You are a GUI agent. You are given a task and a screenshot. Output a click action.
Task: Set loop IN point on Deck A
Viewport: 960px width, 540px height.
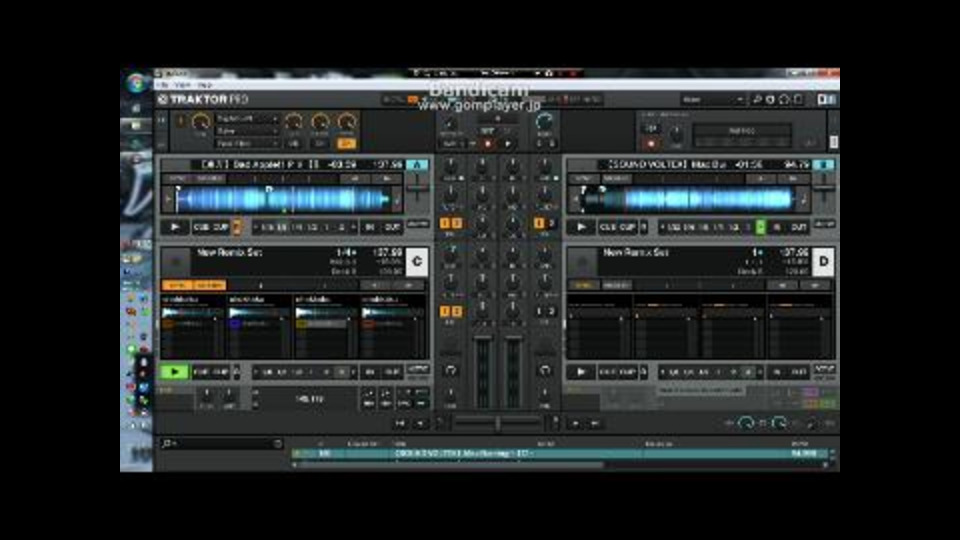point(370,227)
